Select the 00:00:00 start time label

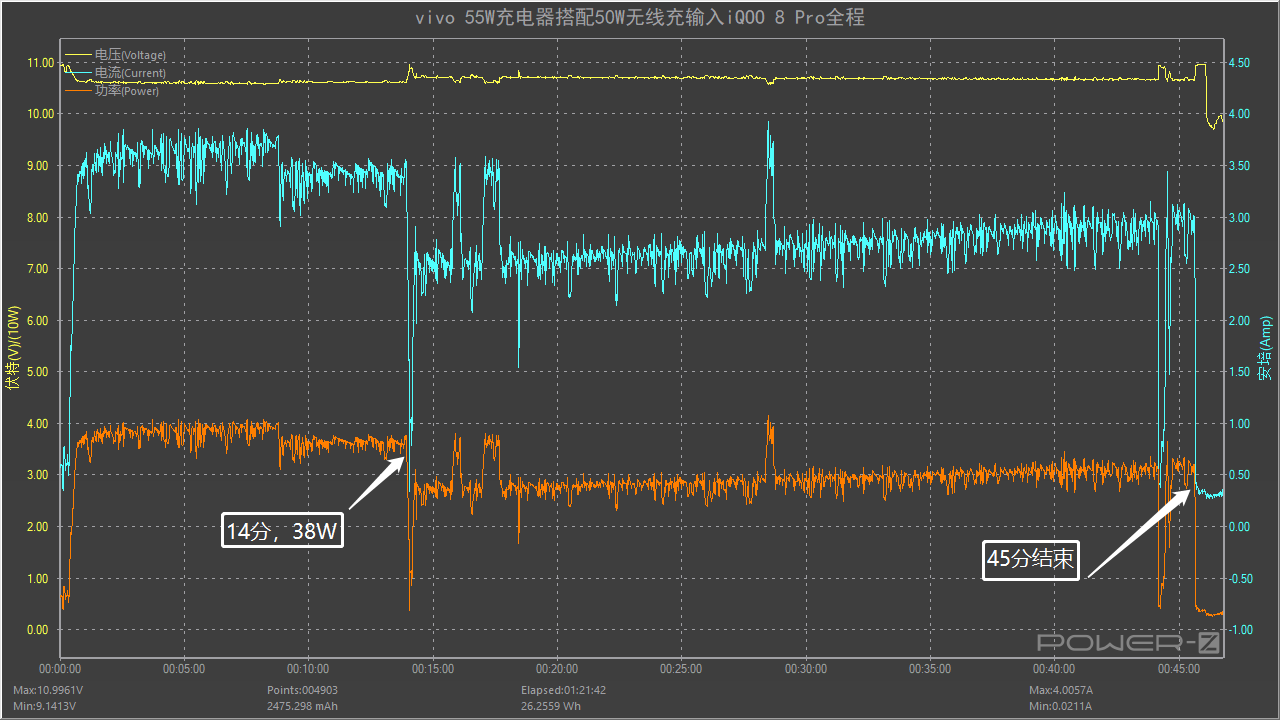pos(60,669)
